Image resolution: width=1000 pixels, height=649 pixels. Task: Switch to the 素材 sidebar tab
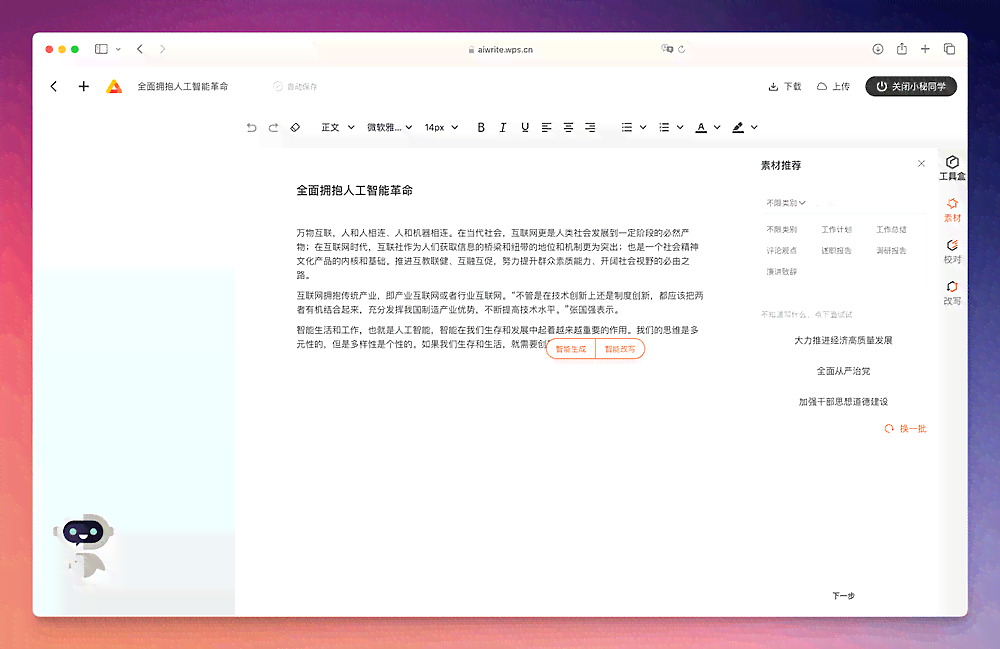pos(952,210)
